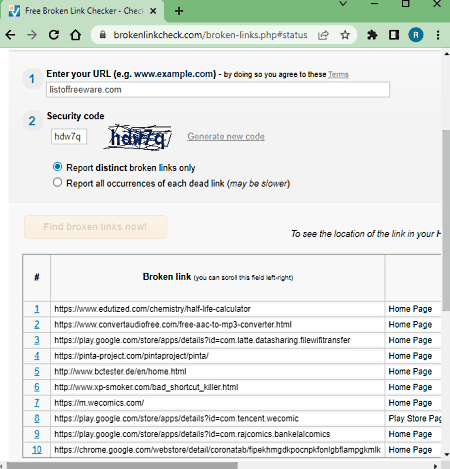Open broken link number 4

37,356
